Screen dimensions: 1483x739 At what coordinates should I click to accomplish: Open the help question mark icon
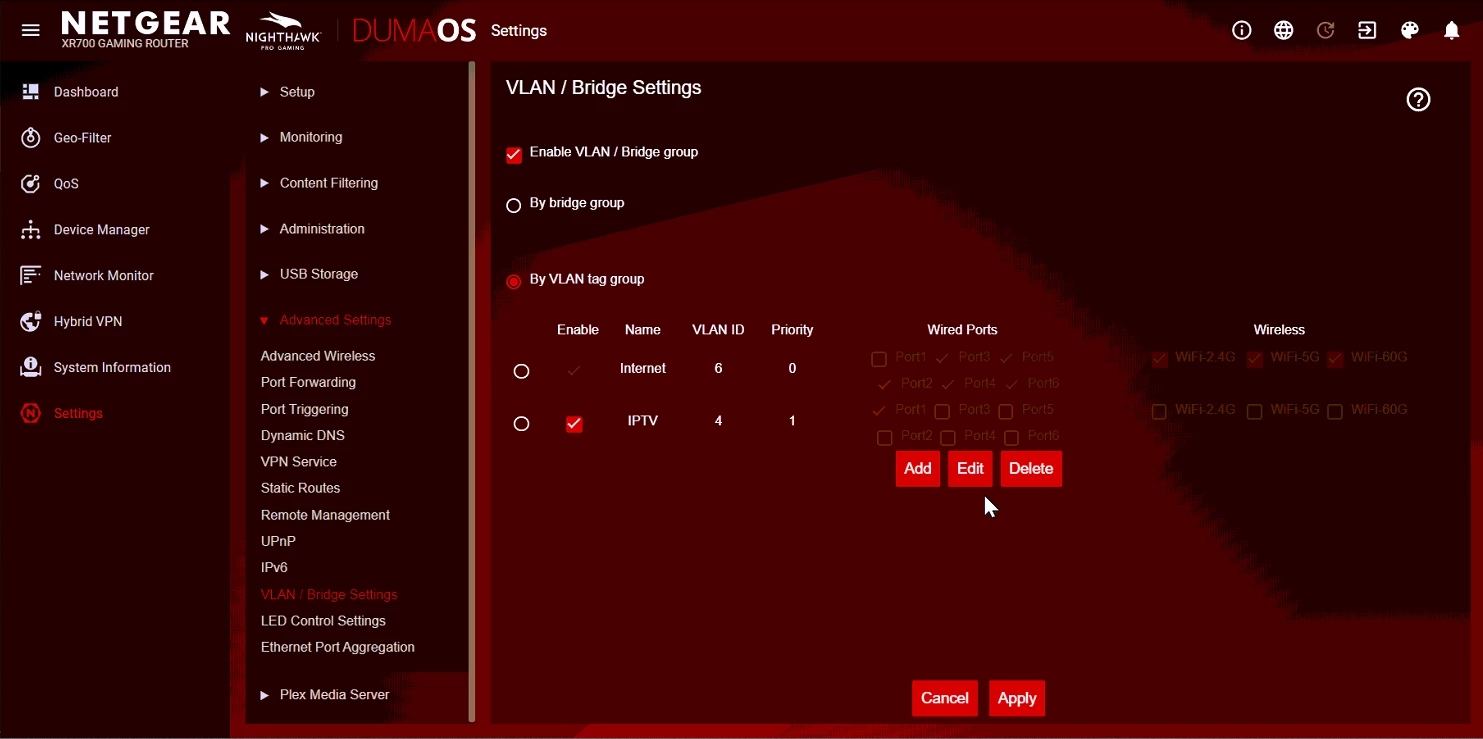tap(1418, 99)
